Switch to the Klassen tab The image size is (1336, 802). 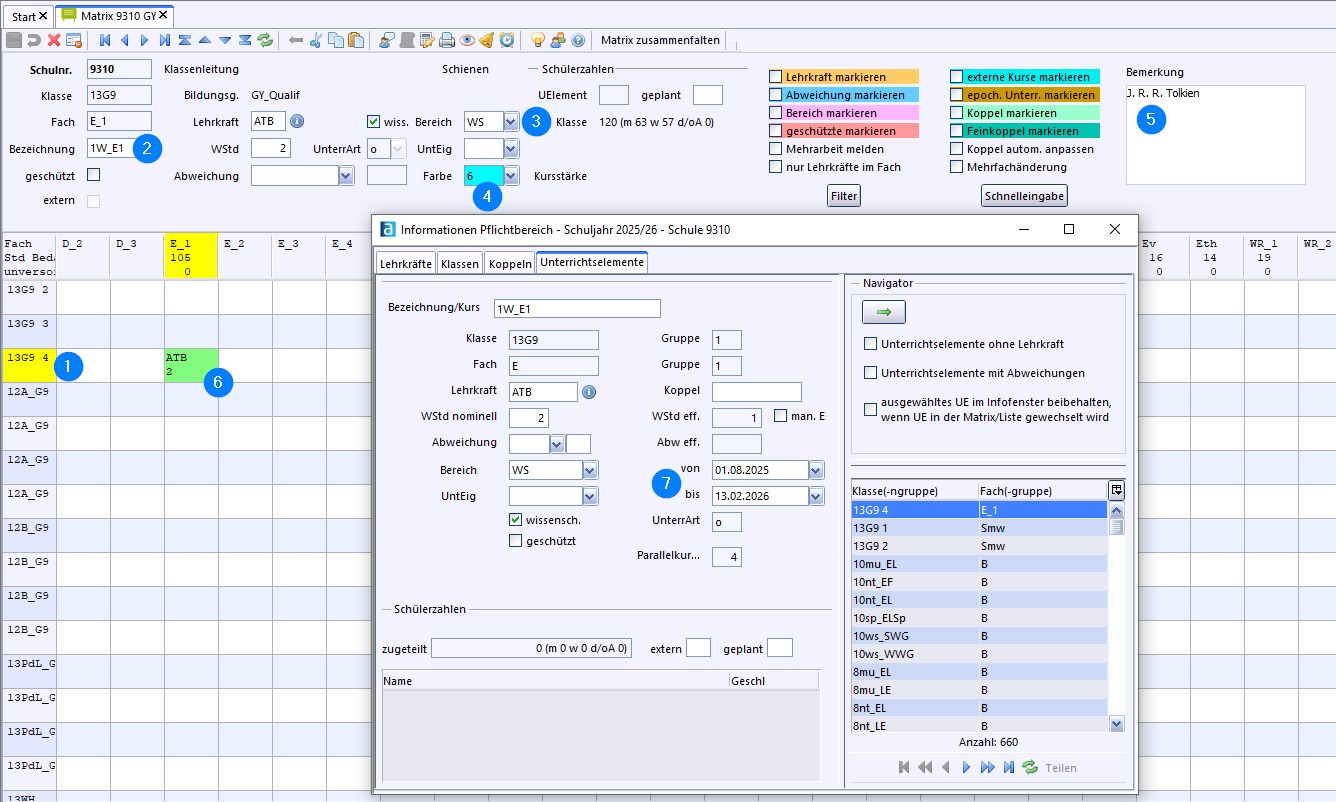click(460, 264)
